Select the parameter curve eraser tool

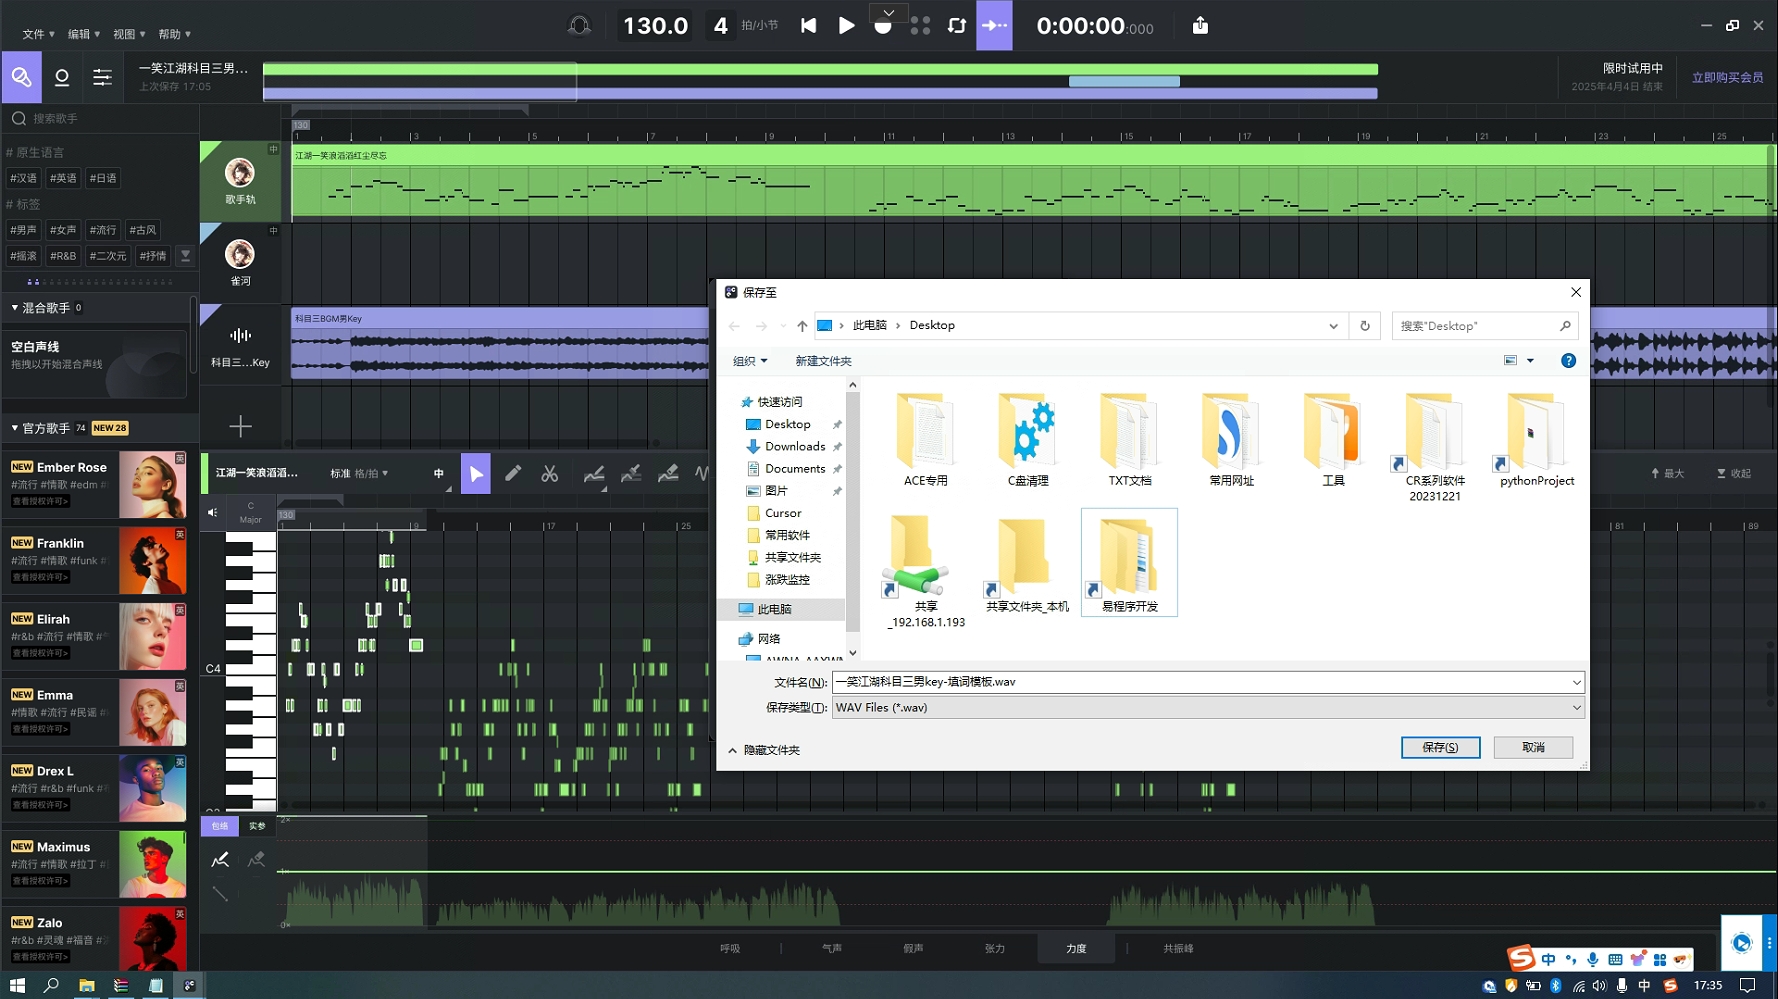(256, 859)
